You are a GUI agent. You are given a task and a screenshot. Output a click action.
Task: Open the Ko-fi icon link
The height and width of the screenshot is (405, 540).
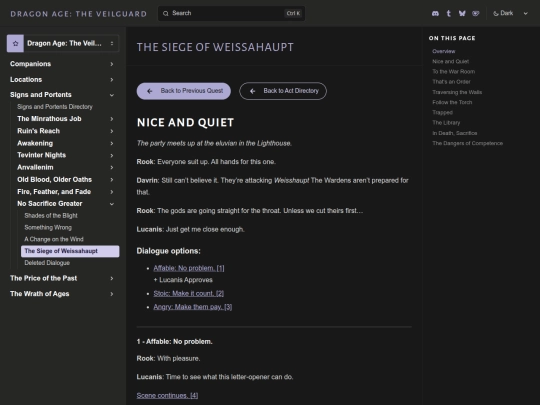tap(476, 13)
